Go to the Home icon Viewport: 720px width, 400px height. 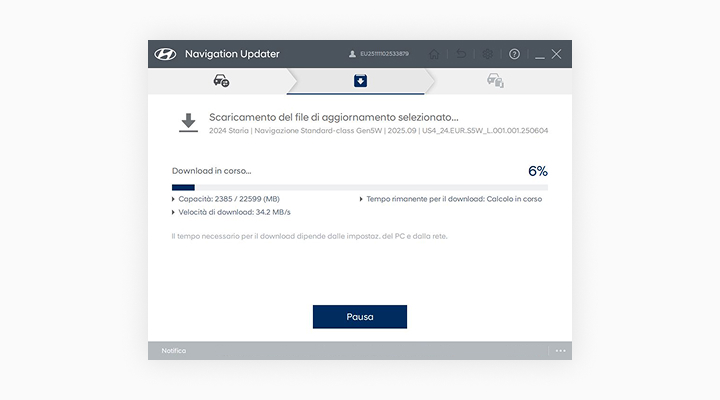coord(434,54)
